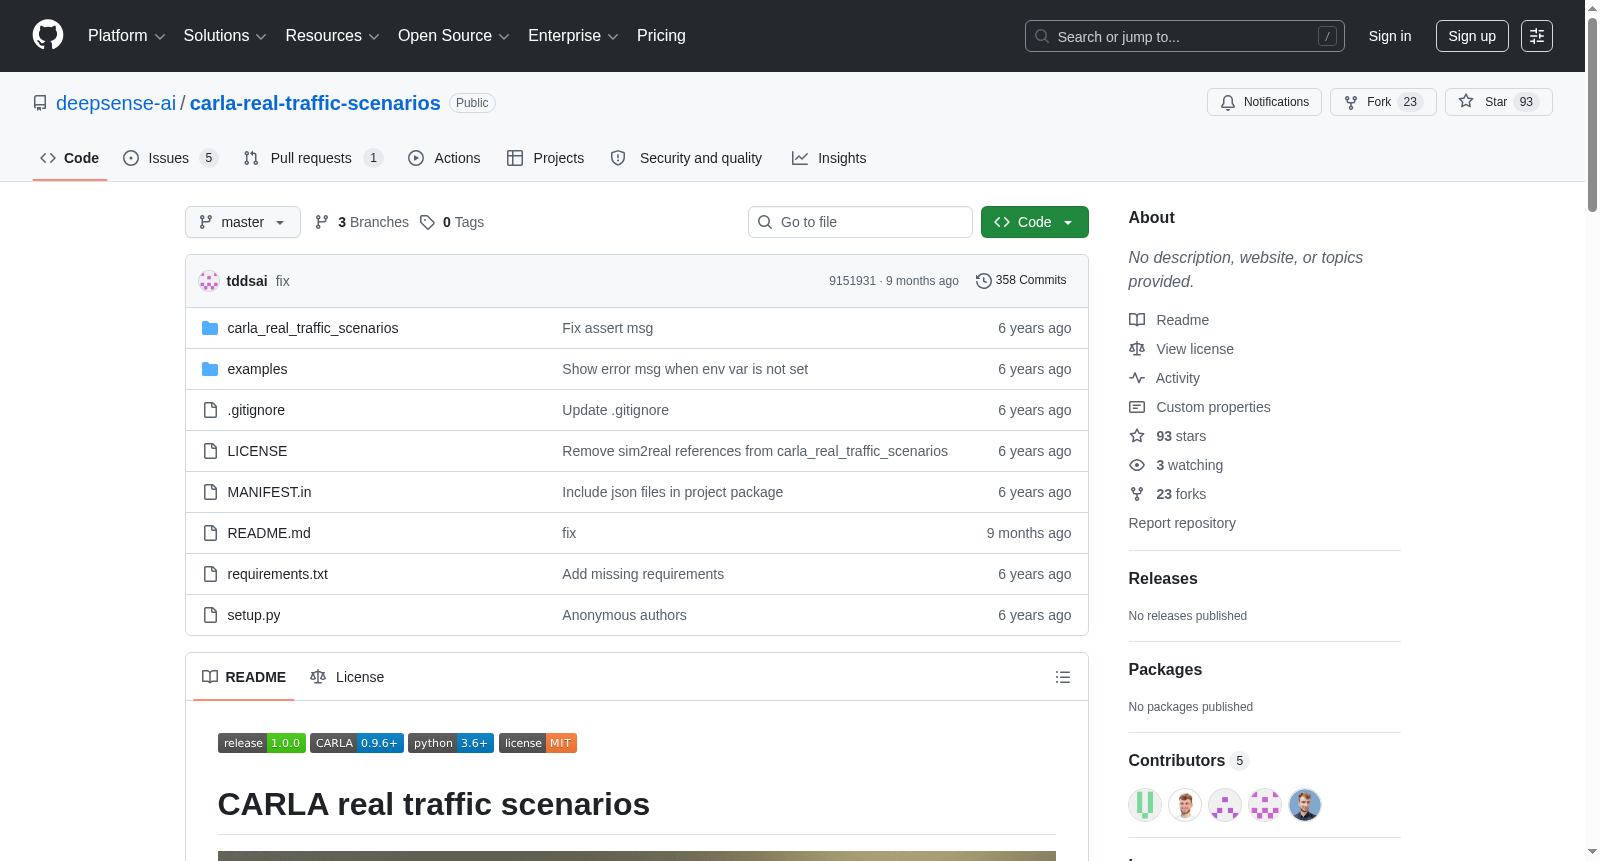Image resolution: width=1600 pixels, height=861 pixels.
Task: Open the stars icon beside 93 stars
Action: (x=1137, y=436)
